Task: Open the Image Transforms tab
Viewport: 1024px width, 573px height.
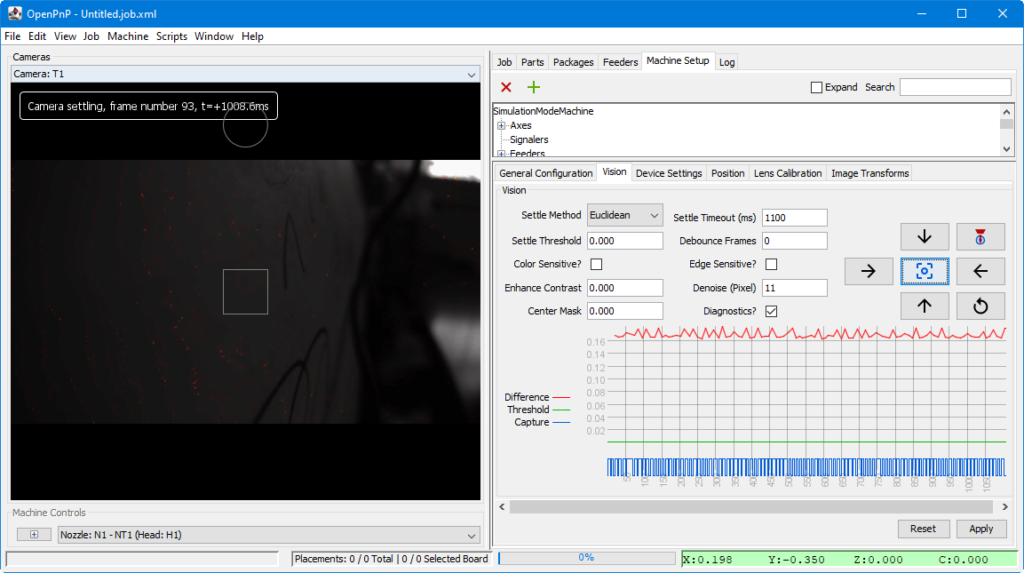Action: point(870,173)
